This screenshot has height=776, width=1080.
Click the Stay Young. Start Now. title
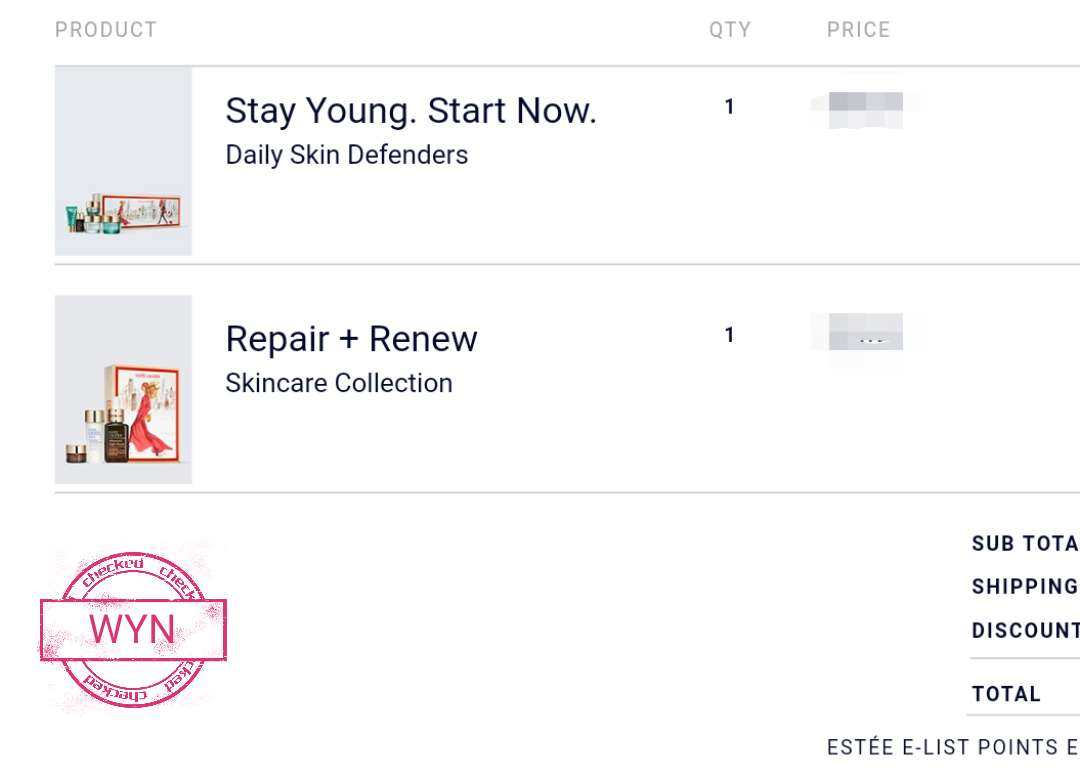point(411,111)
